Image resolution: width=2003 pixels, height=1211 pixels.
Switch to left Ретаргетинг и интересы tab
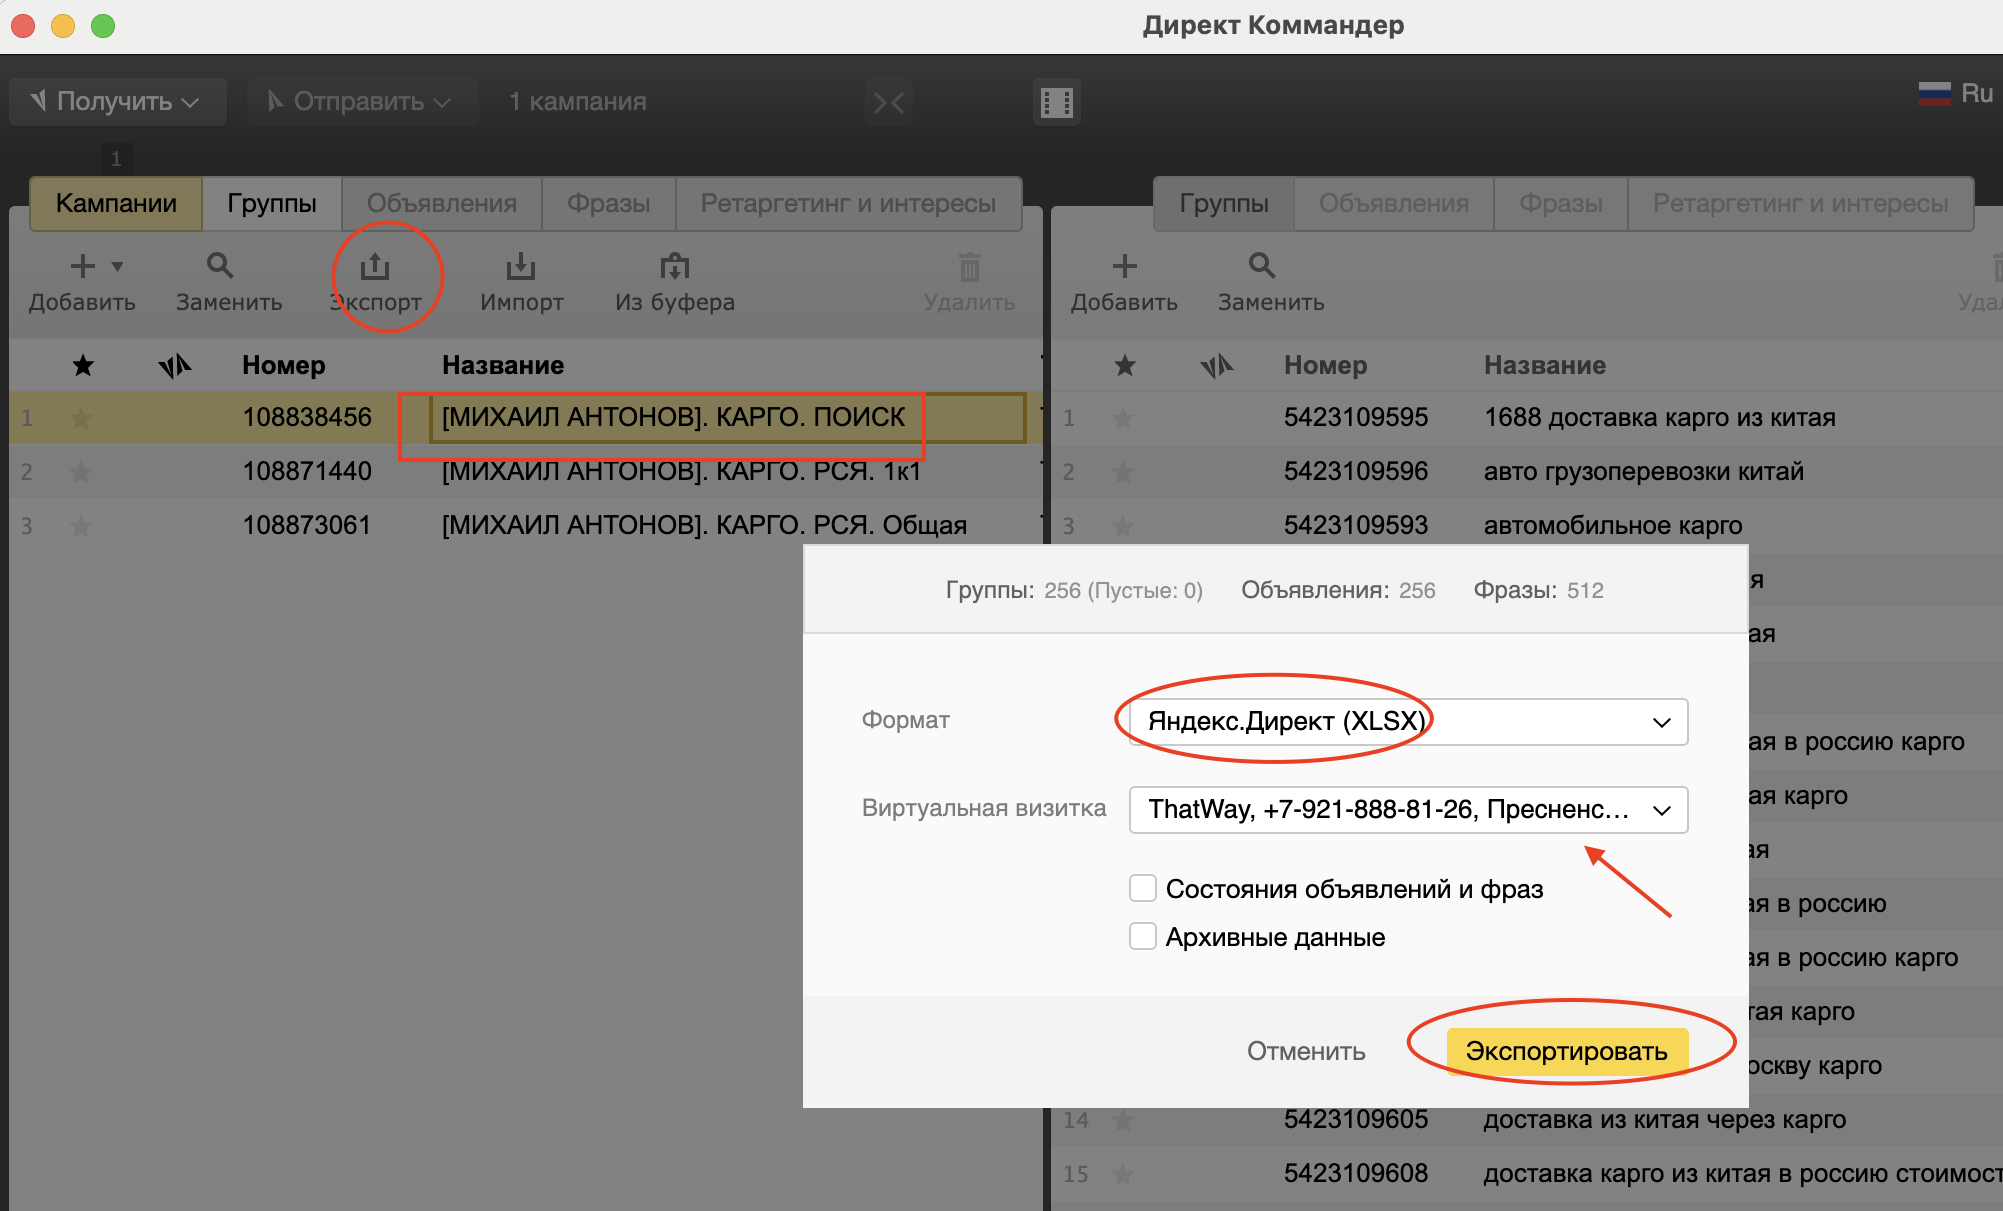[849, 204]
